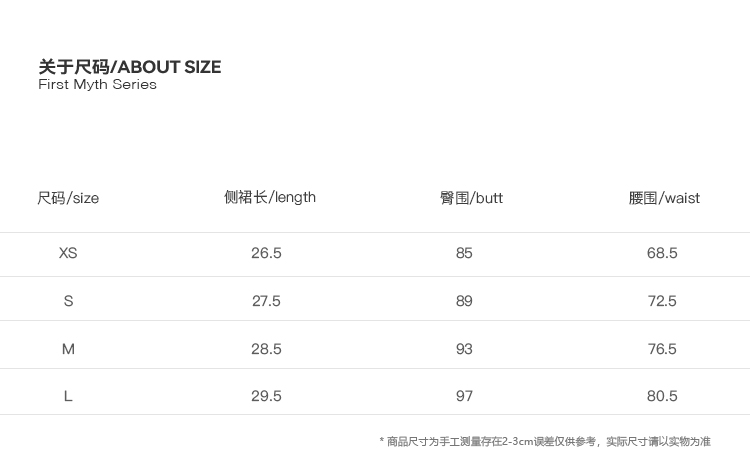
Task: Click the butt value 97
Action: (x=464, y=396)
